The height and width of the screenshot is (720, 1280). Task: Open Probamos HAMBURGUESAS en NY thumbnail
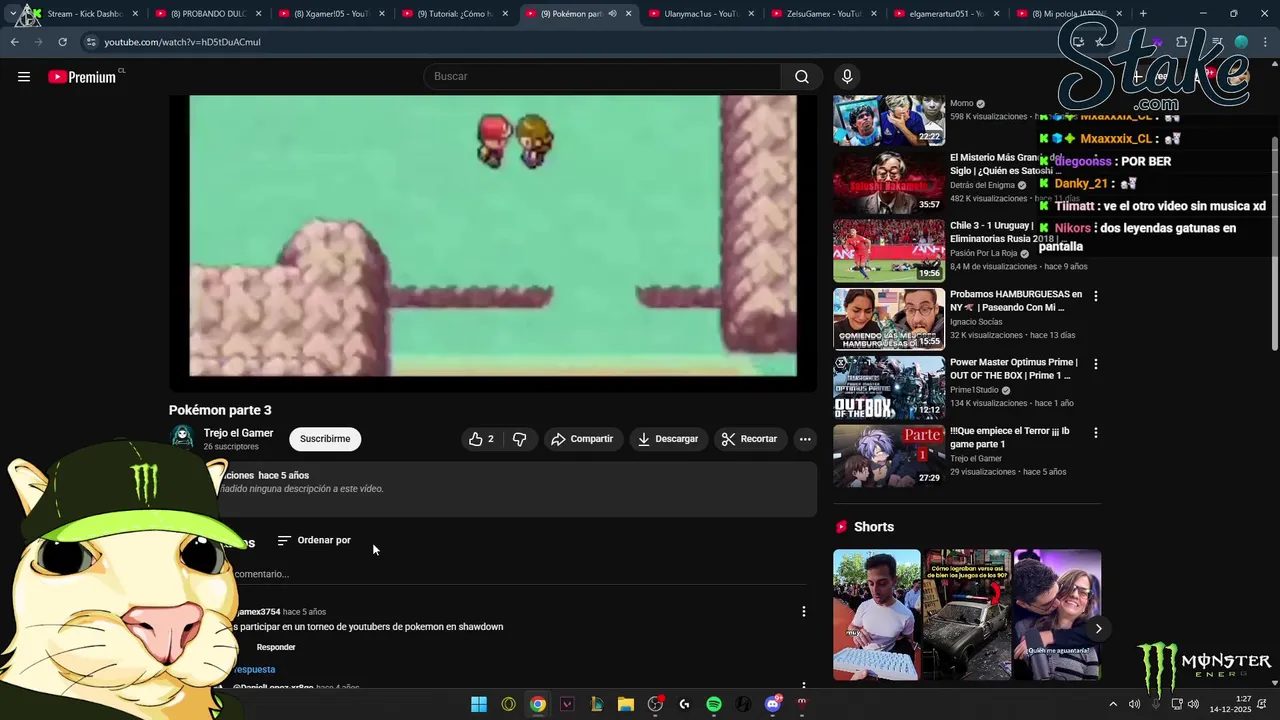(889, 319)
